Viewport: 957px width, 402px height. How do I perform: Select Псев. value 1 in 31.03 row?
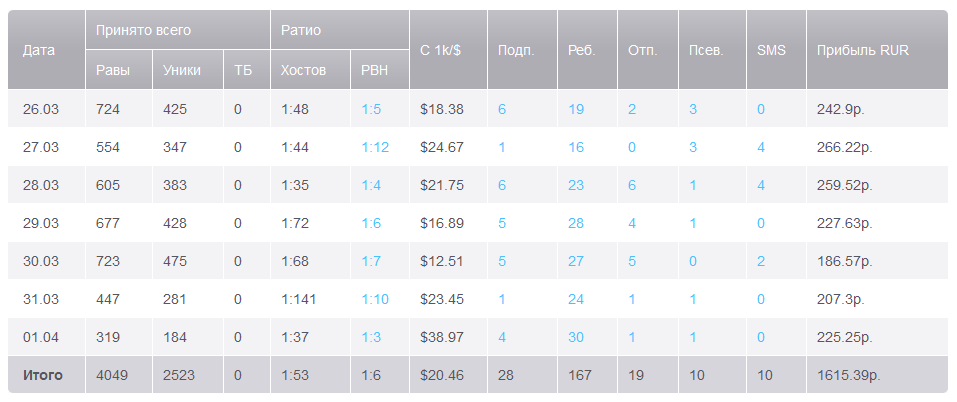[693, 299]
